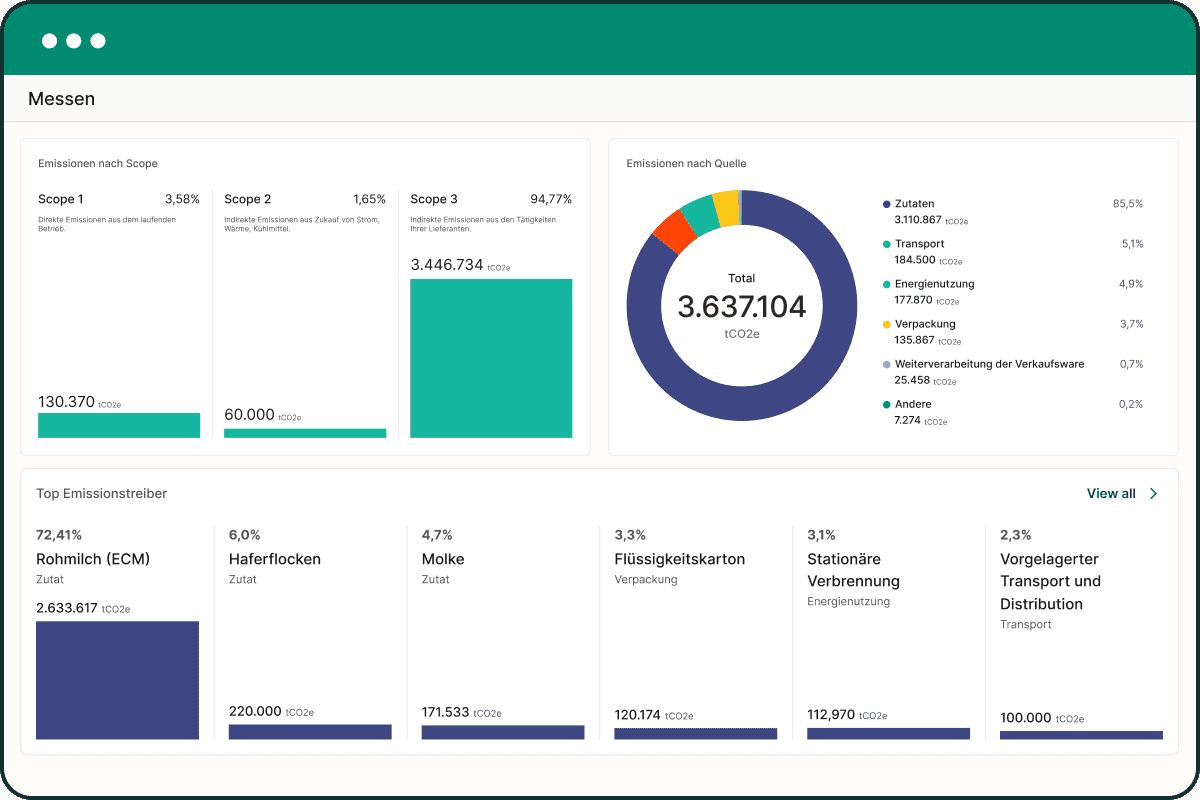Open the View all link
The image size is (1200, 800).
tap(1111, 493)
